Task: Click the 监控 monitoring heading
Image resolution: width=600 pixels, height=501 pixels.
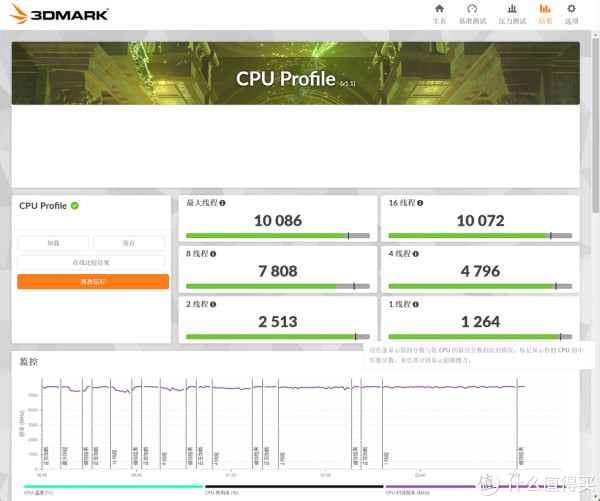Action: (29, 362)
